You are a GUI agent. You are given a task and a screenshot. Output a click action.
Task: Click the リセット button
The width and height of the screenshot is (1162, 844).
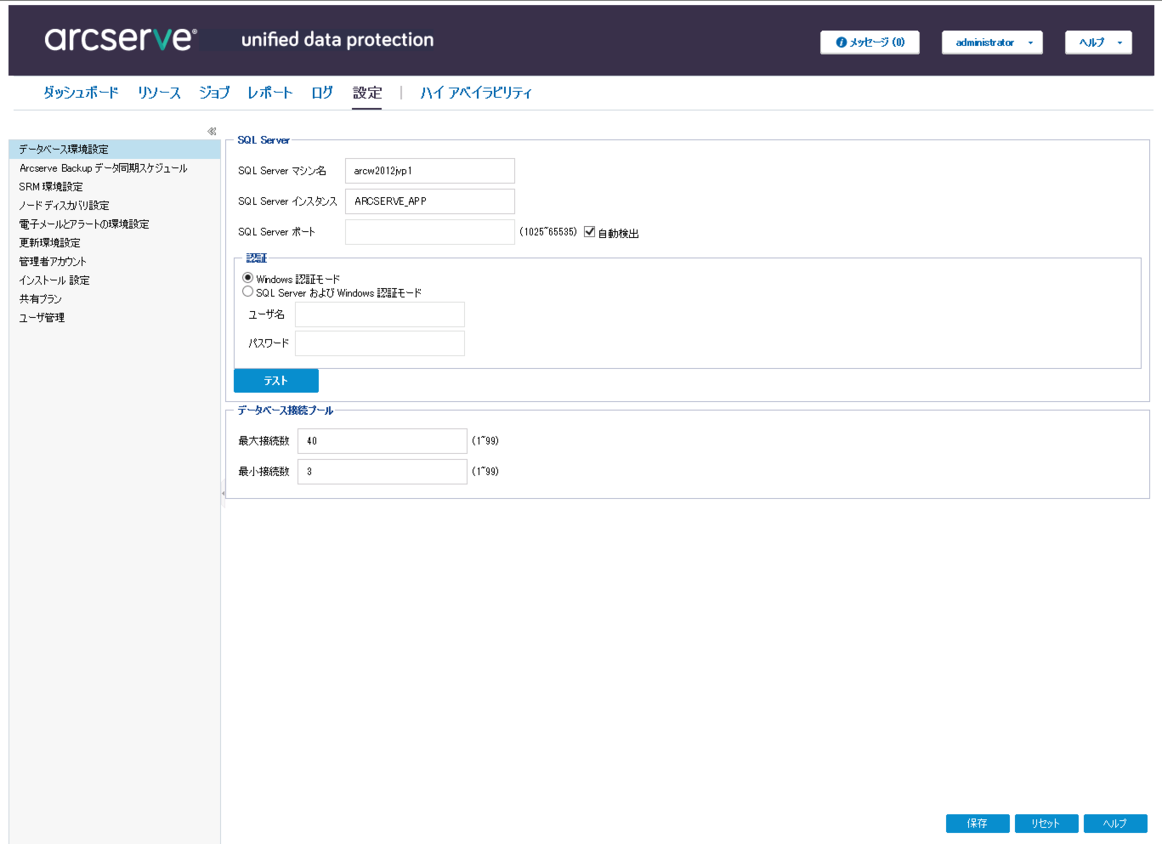pos(1046,823)
